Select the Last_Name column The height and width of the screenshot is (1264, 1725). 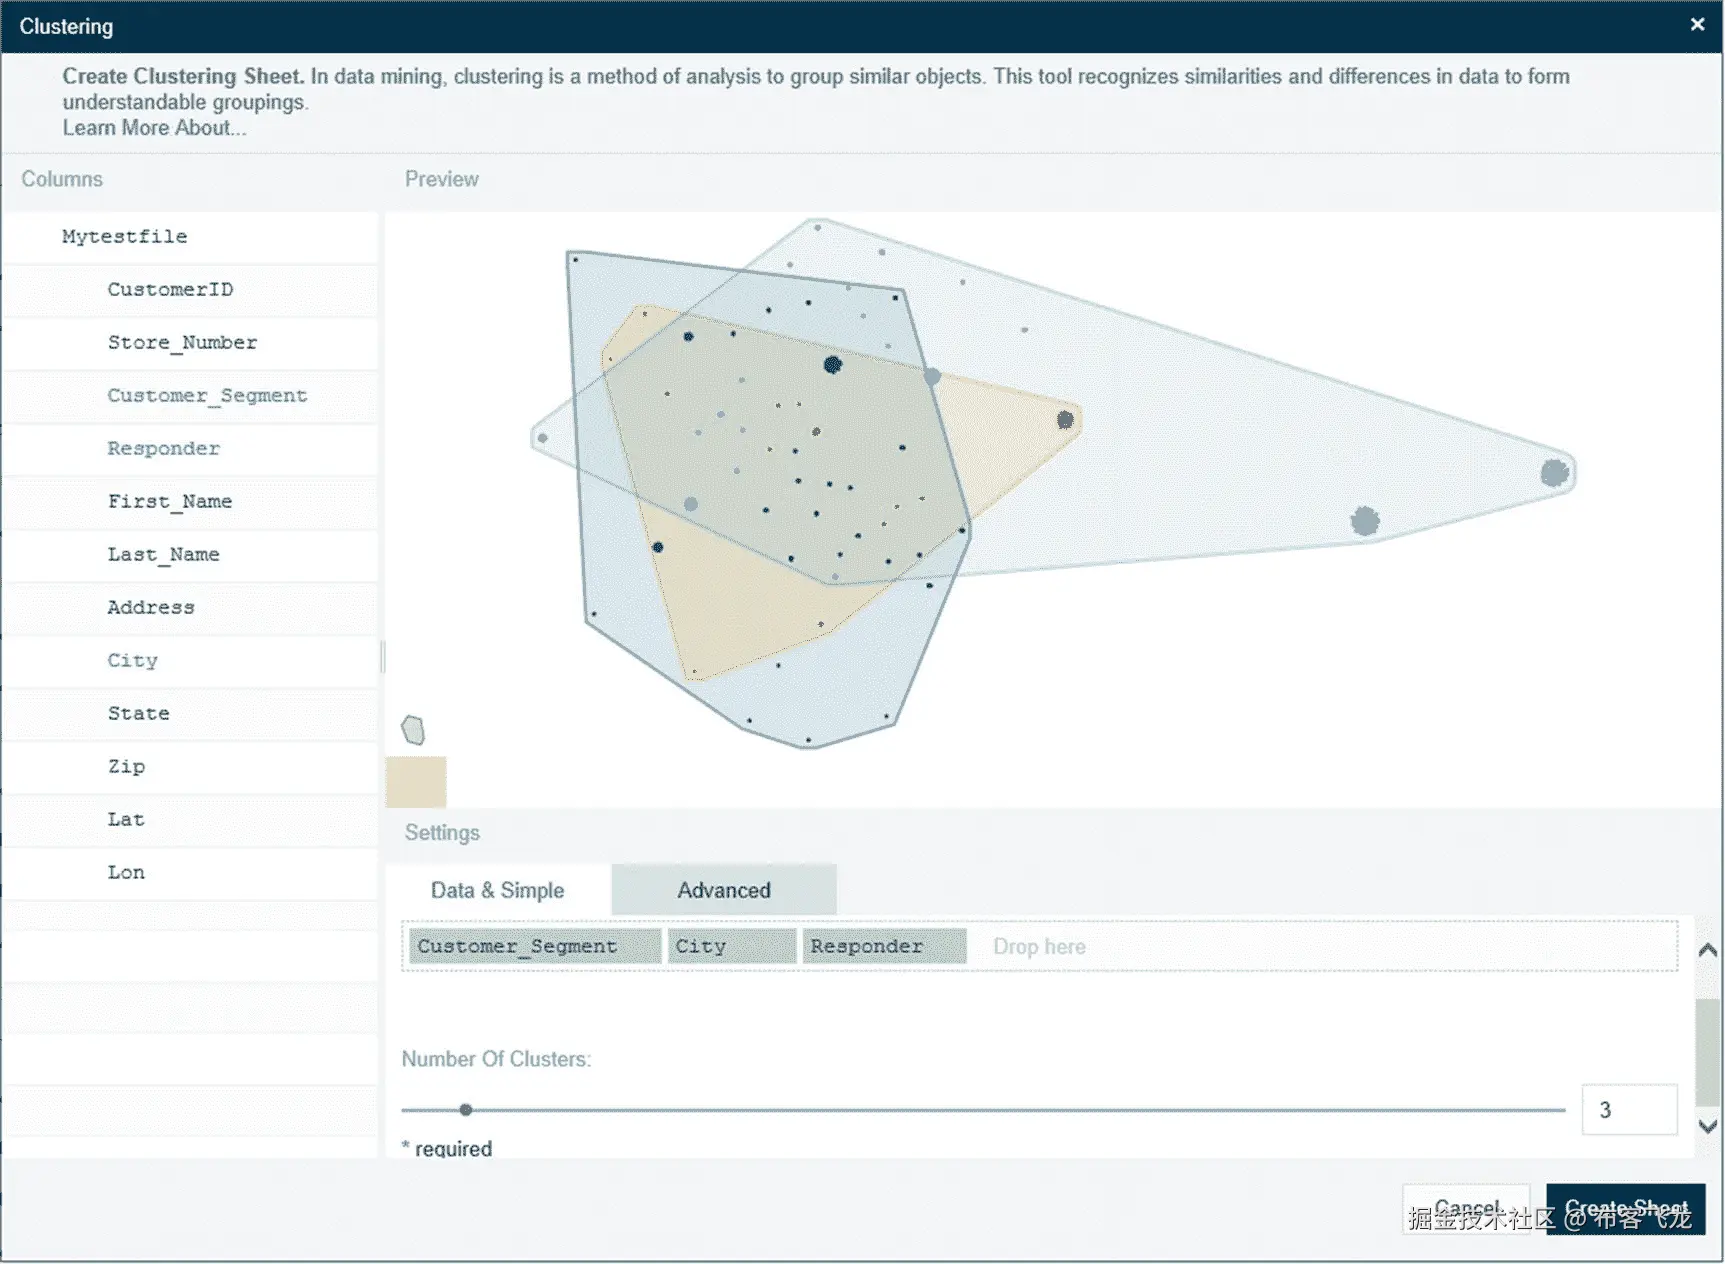(x=190, y=555)
